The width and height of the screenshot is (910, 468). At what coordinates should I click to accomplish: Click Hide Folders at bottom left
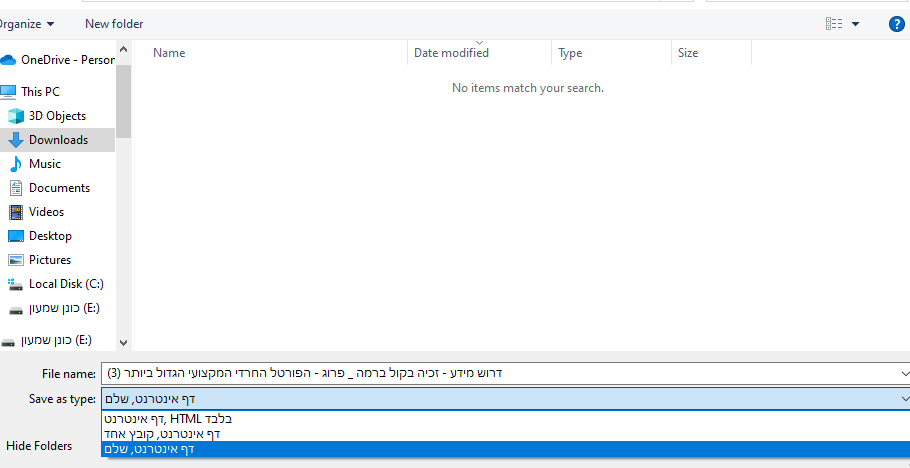[x=39, y=445]
